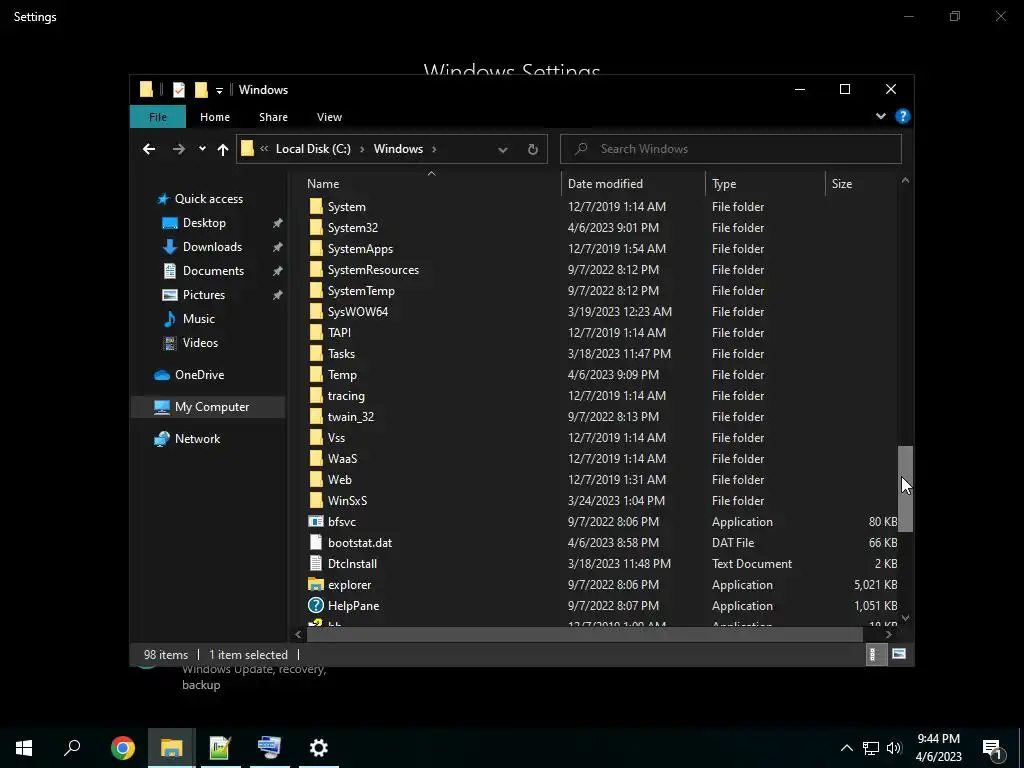Select the DtcInstall text document icon
The width and height of the screenshot is (1024, 768).
coord(316,564)
